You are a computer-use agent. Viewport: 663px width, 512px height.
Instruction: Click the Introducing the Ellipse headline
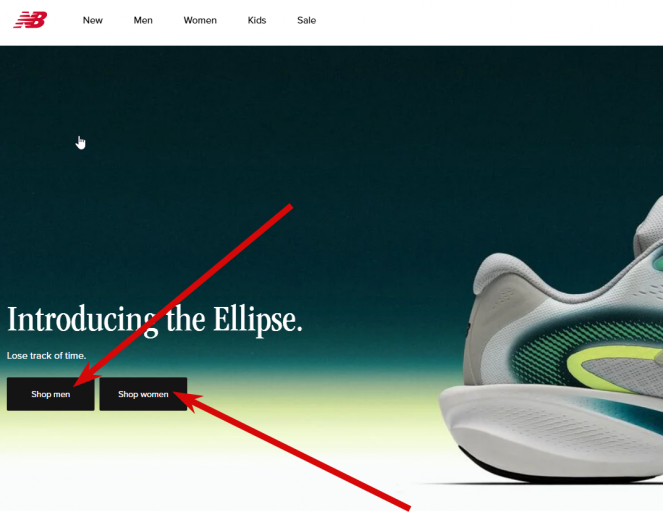[155, 320]
